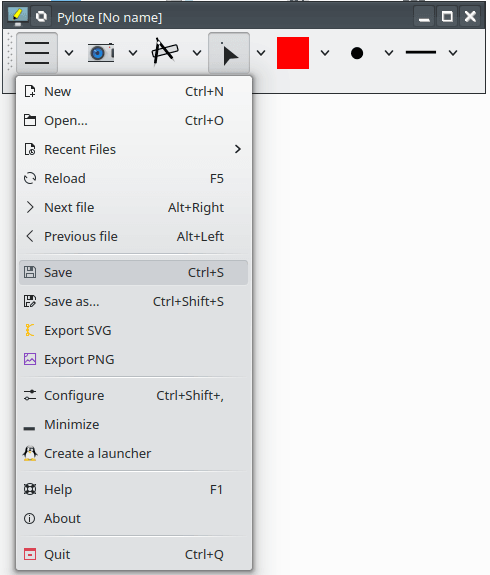Select the arrow pointer tool

[x=229, y=53]
